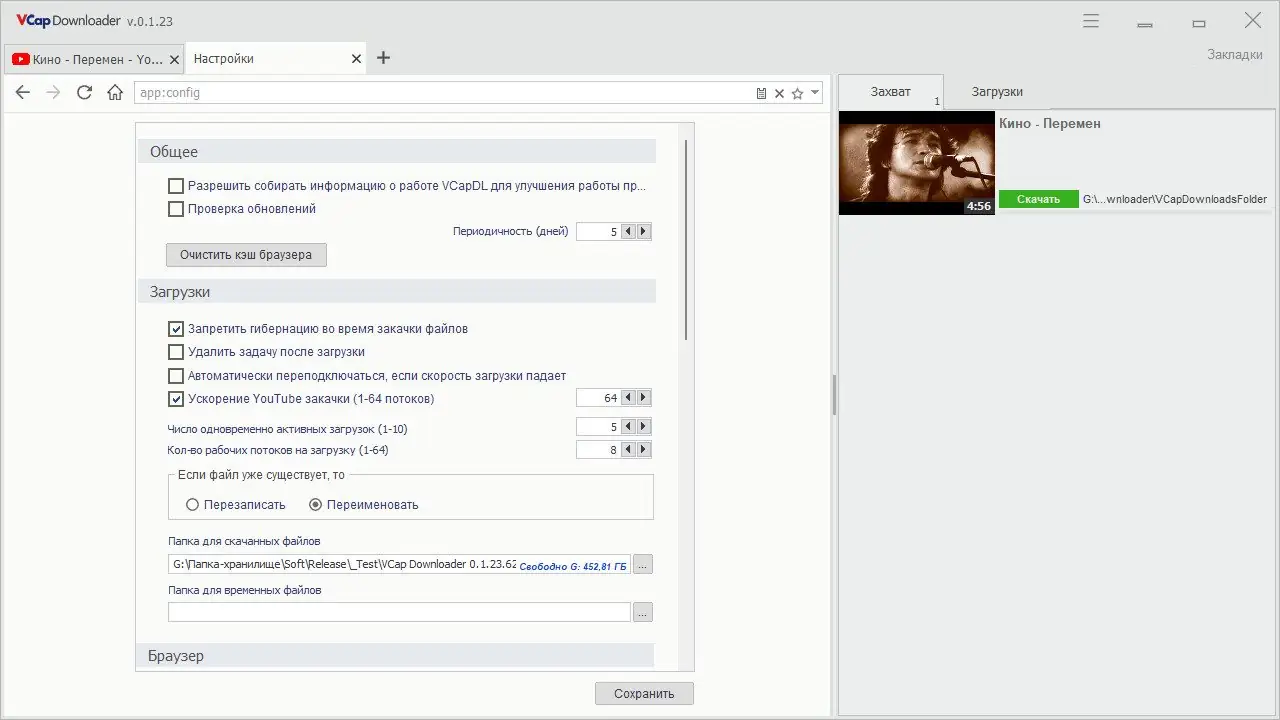The height and width of the screenshot is (720, 1280).
Task: Browse for temporary files folder
Action: pyautogui.click(x=643, y=612)
